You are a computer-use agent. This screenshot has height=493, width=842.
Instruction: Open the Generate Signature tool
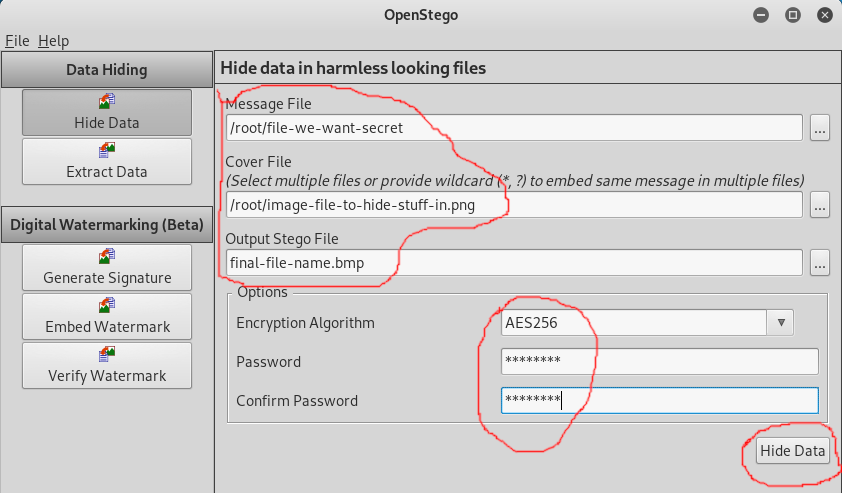pos(107,267)
